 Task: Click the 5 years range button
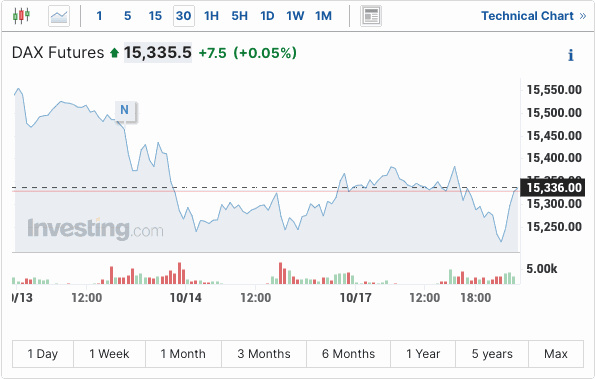click(492, 354)
